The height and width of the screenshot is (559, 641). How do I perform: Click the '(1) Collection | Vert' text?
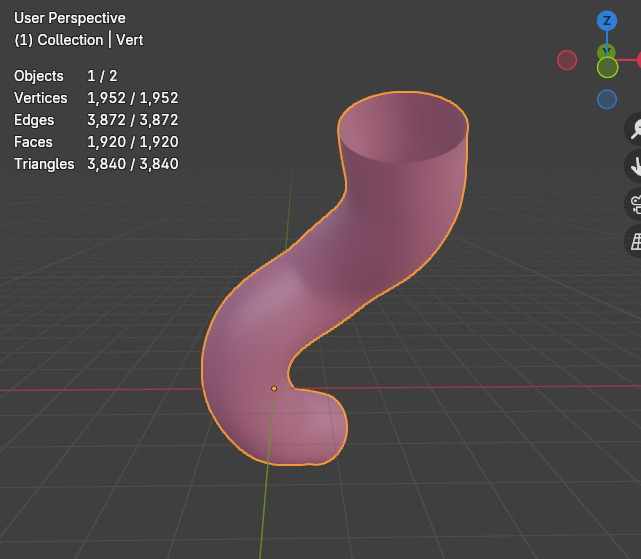coord(79,40)
